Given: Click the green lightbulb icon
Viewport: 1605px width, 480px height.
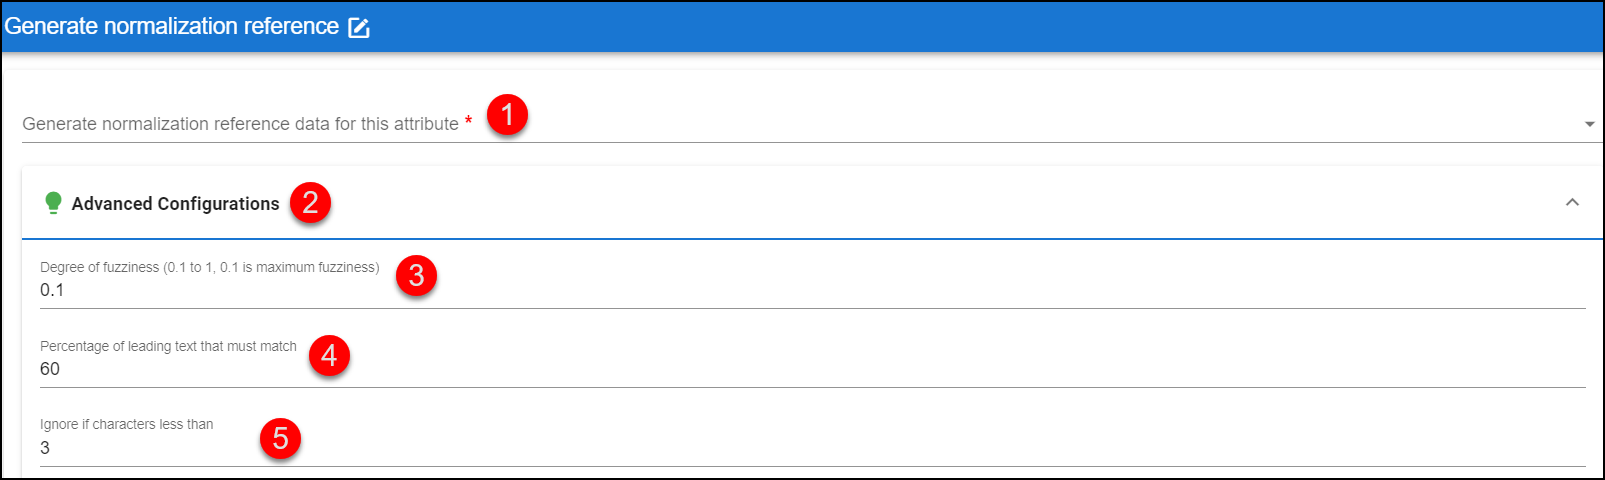Looking at the screenshot, I should pyautogui.click(x=53, y=203).
